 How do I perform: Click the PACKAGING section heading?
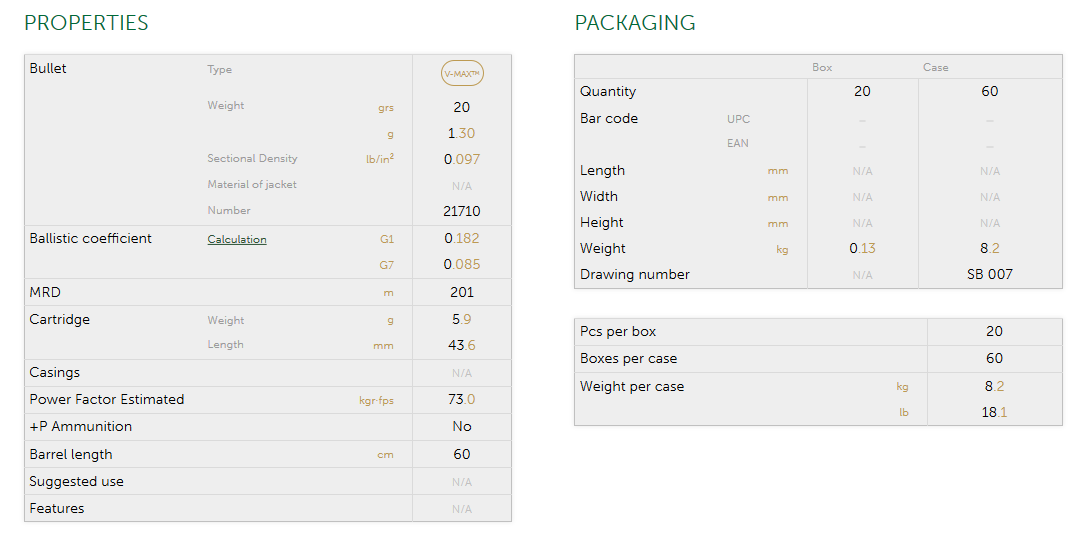[635, 23]
